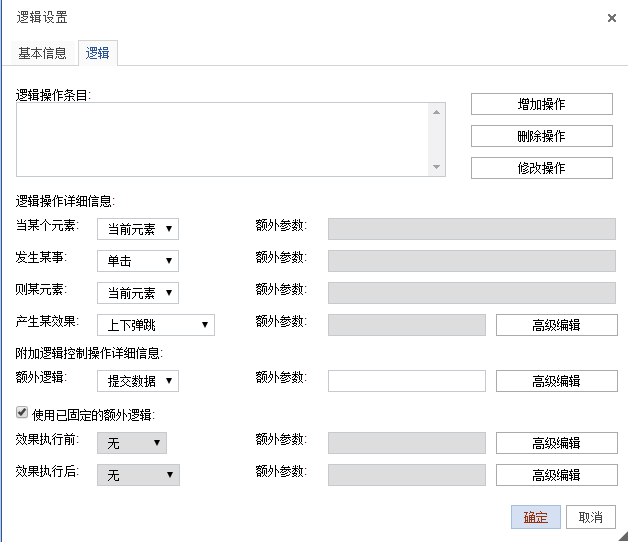Click the 增加操作 button

pyautogui.click(x=541, y=104)
